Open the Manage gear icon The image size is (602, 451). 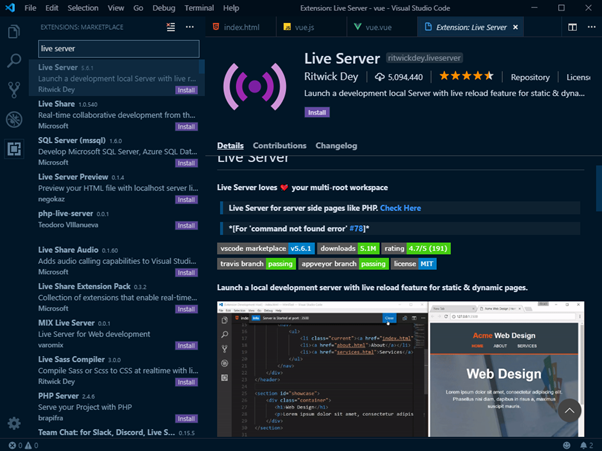tap(14, 423)
